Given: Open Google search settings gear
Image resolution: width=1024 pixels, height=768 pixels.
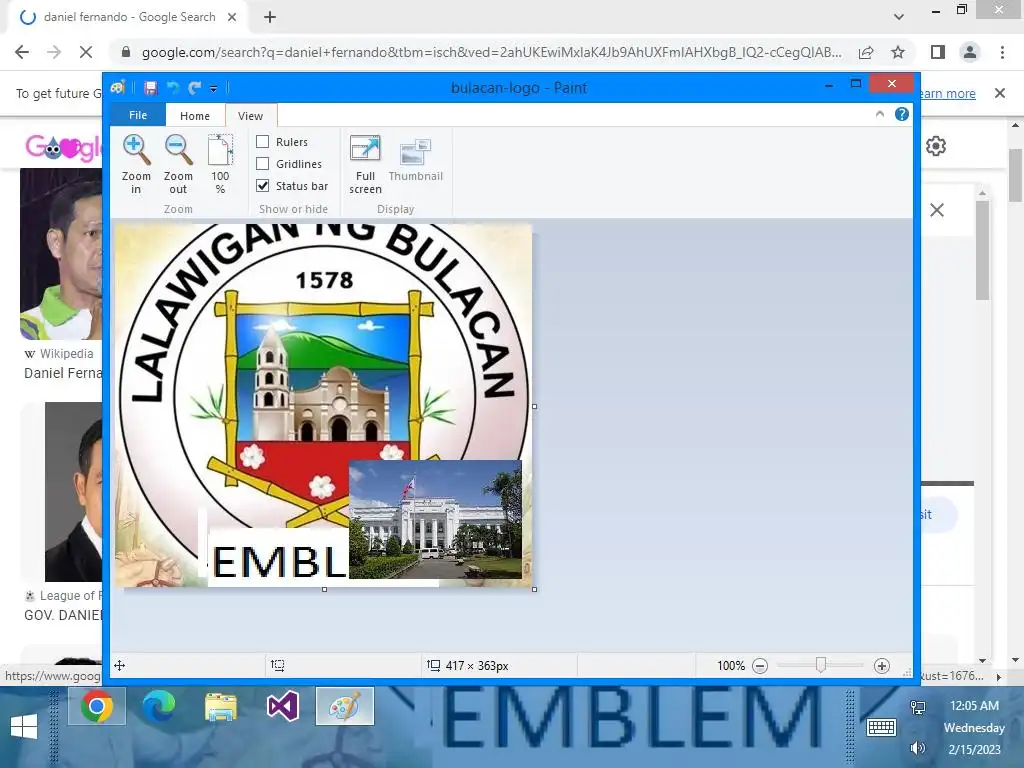Looking at the screenshot, I should pyautogui.click(x=936, y=146).
